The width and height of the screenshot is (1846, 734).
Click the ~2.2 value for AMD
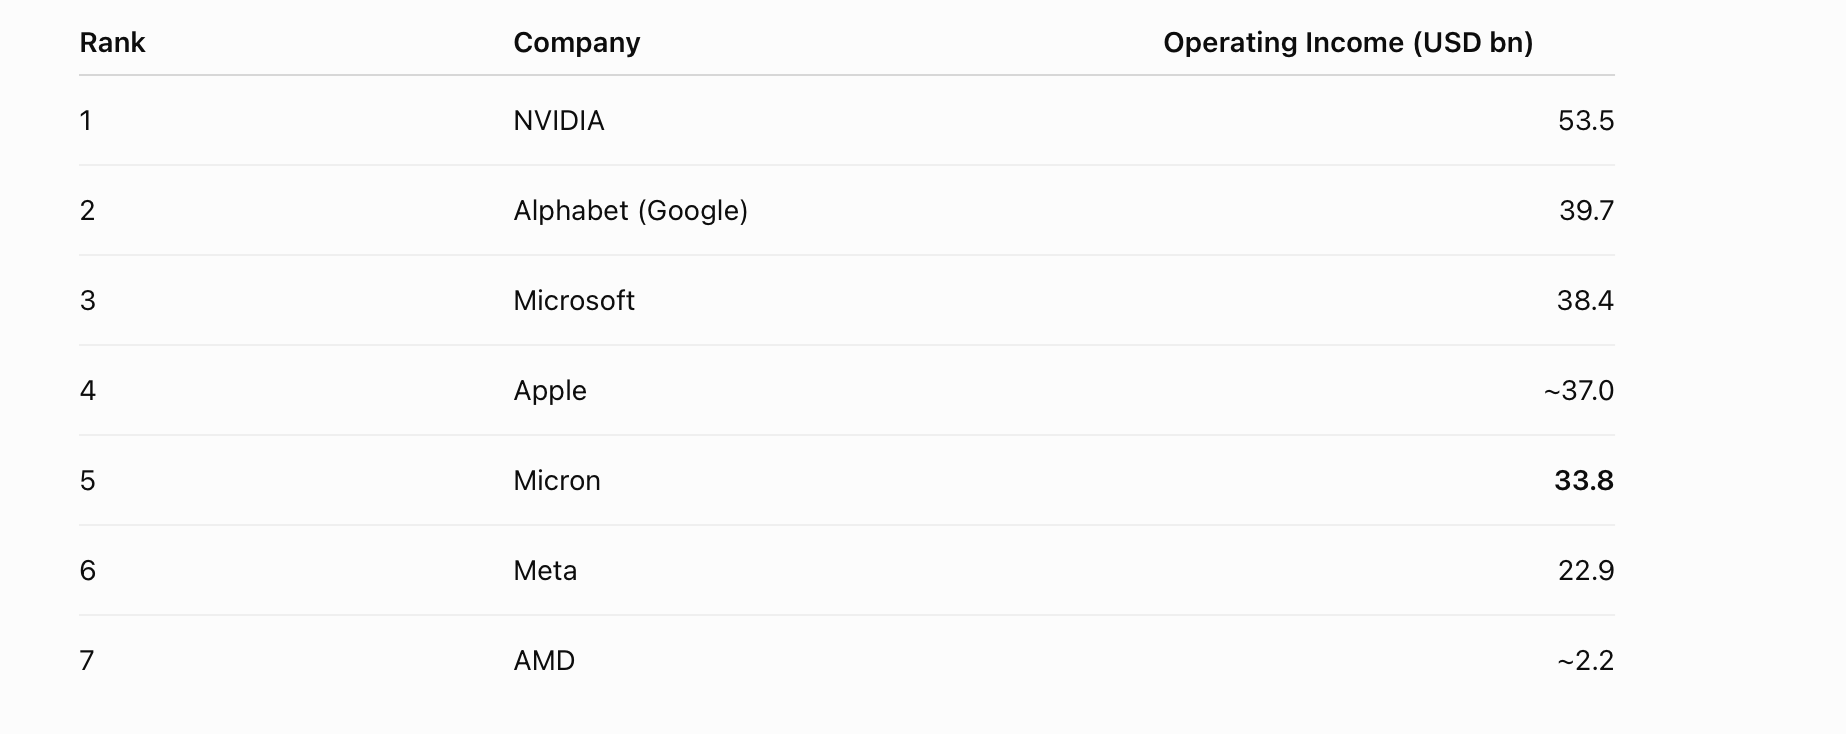(x=1586, y=661)
